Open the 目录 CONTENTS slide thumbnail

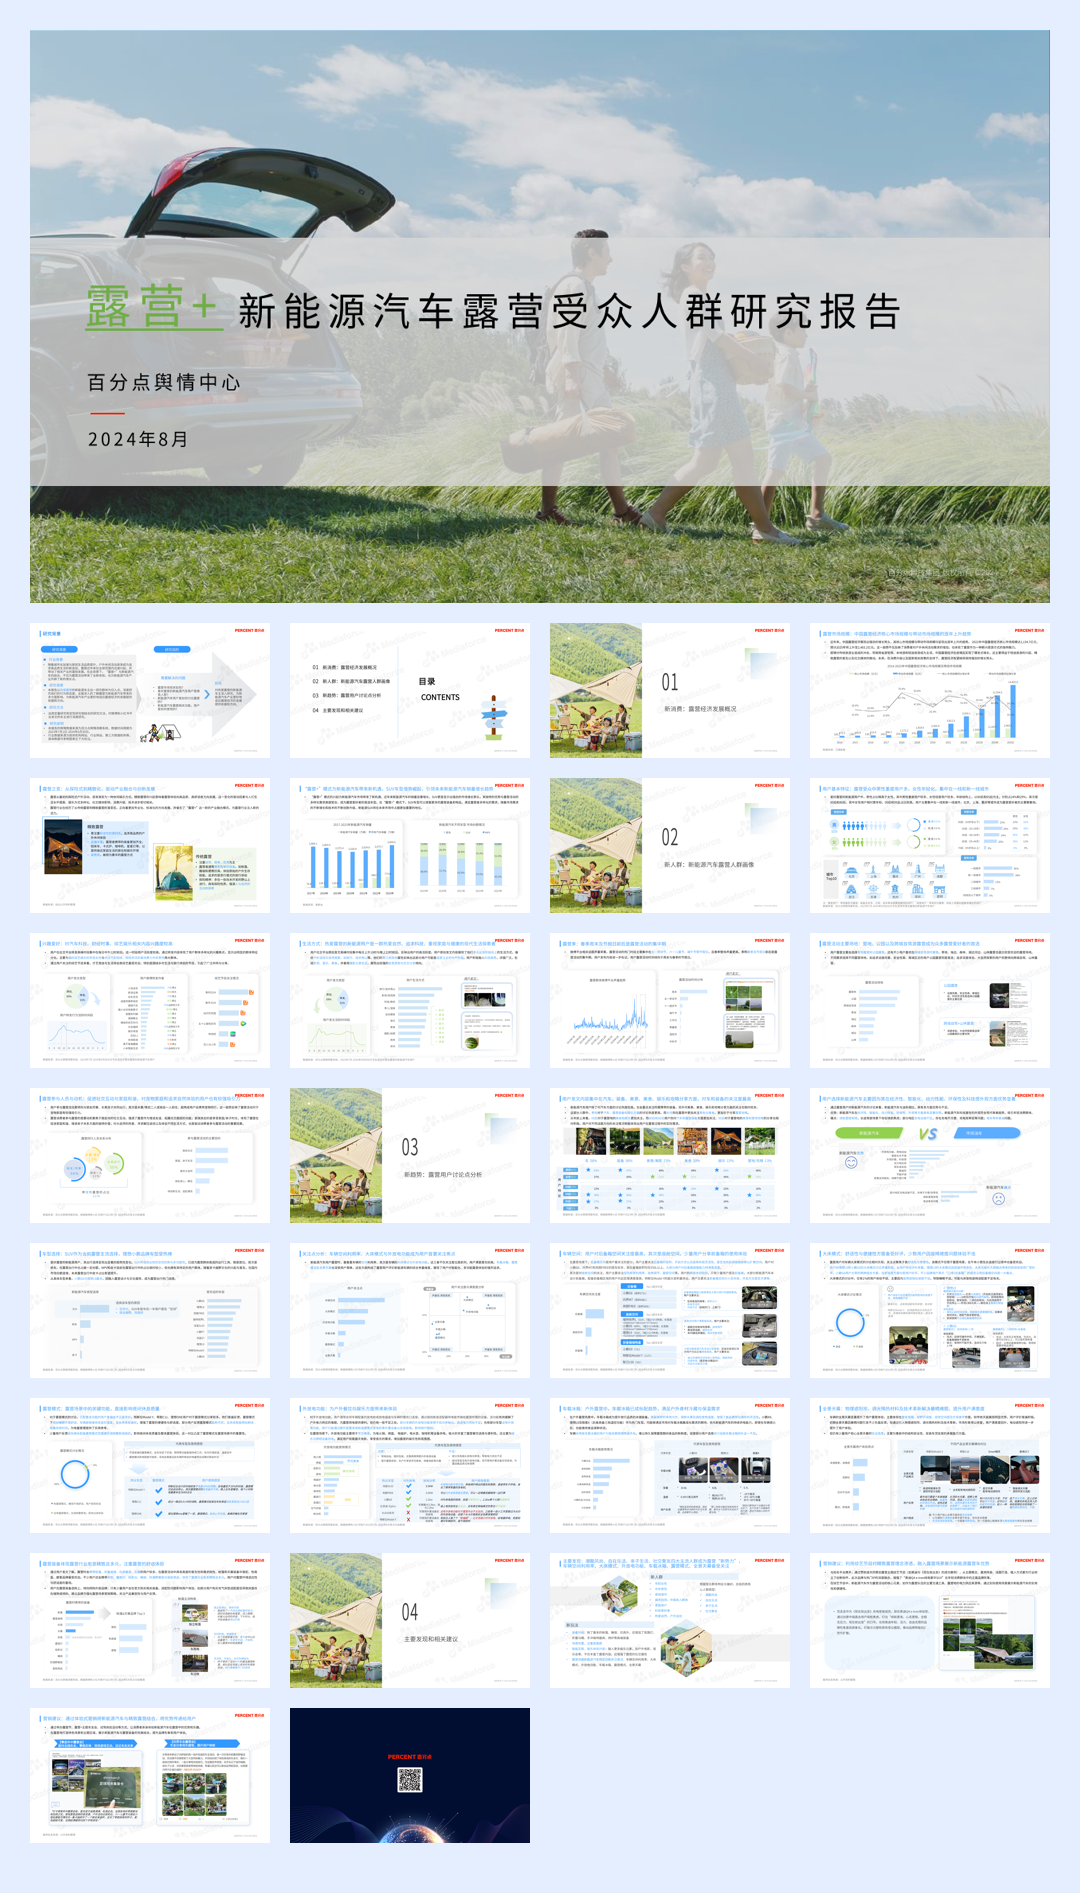coord(410,690)
